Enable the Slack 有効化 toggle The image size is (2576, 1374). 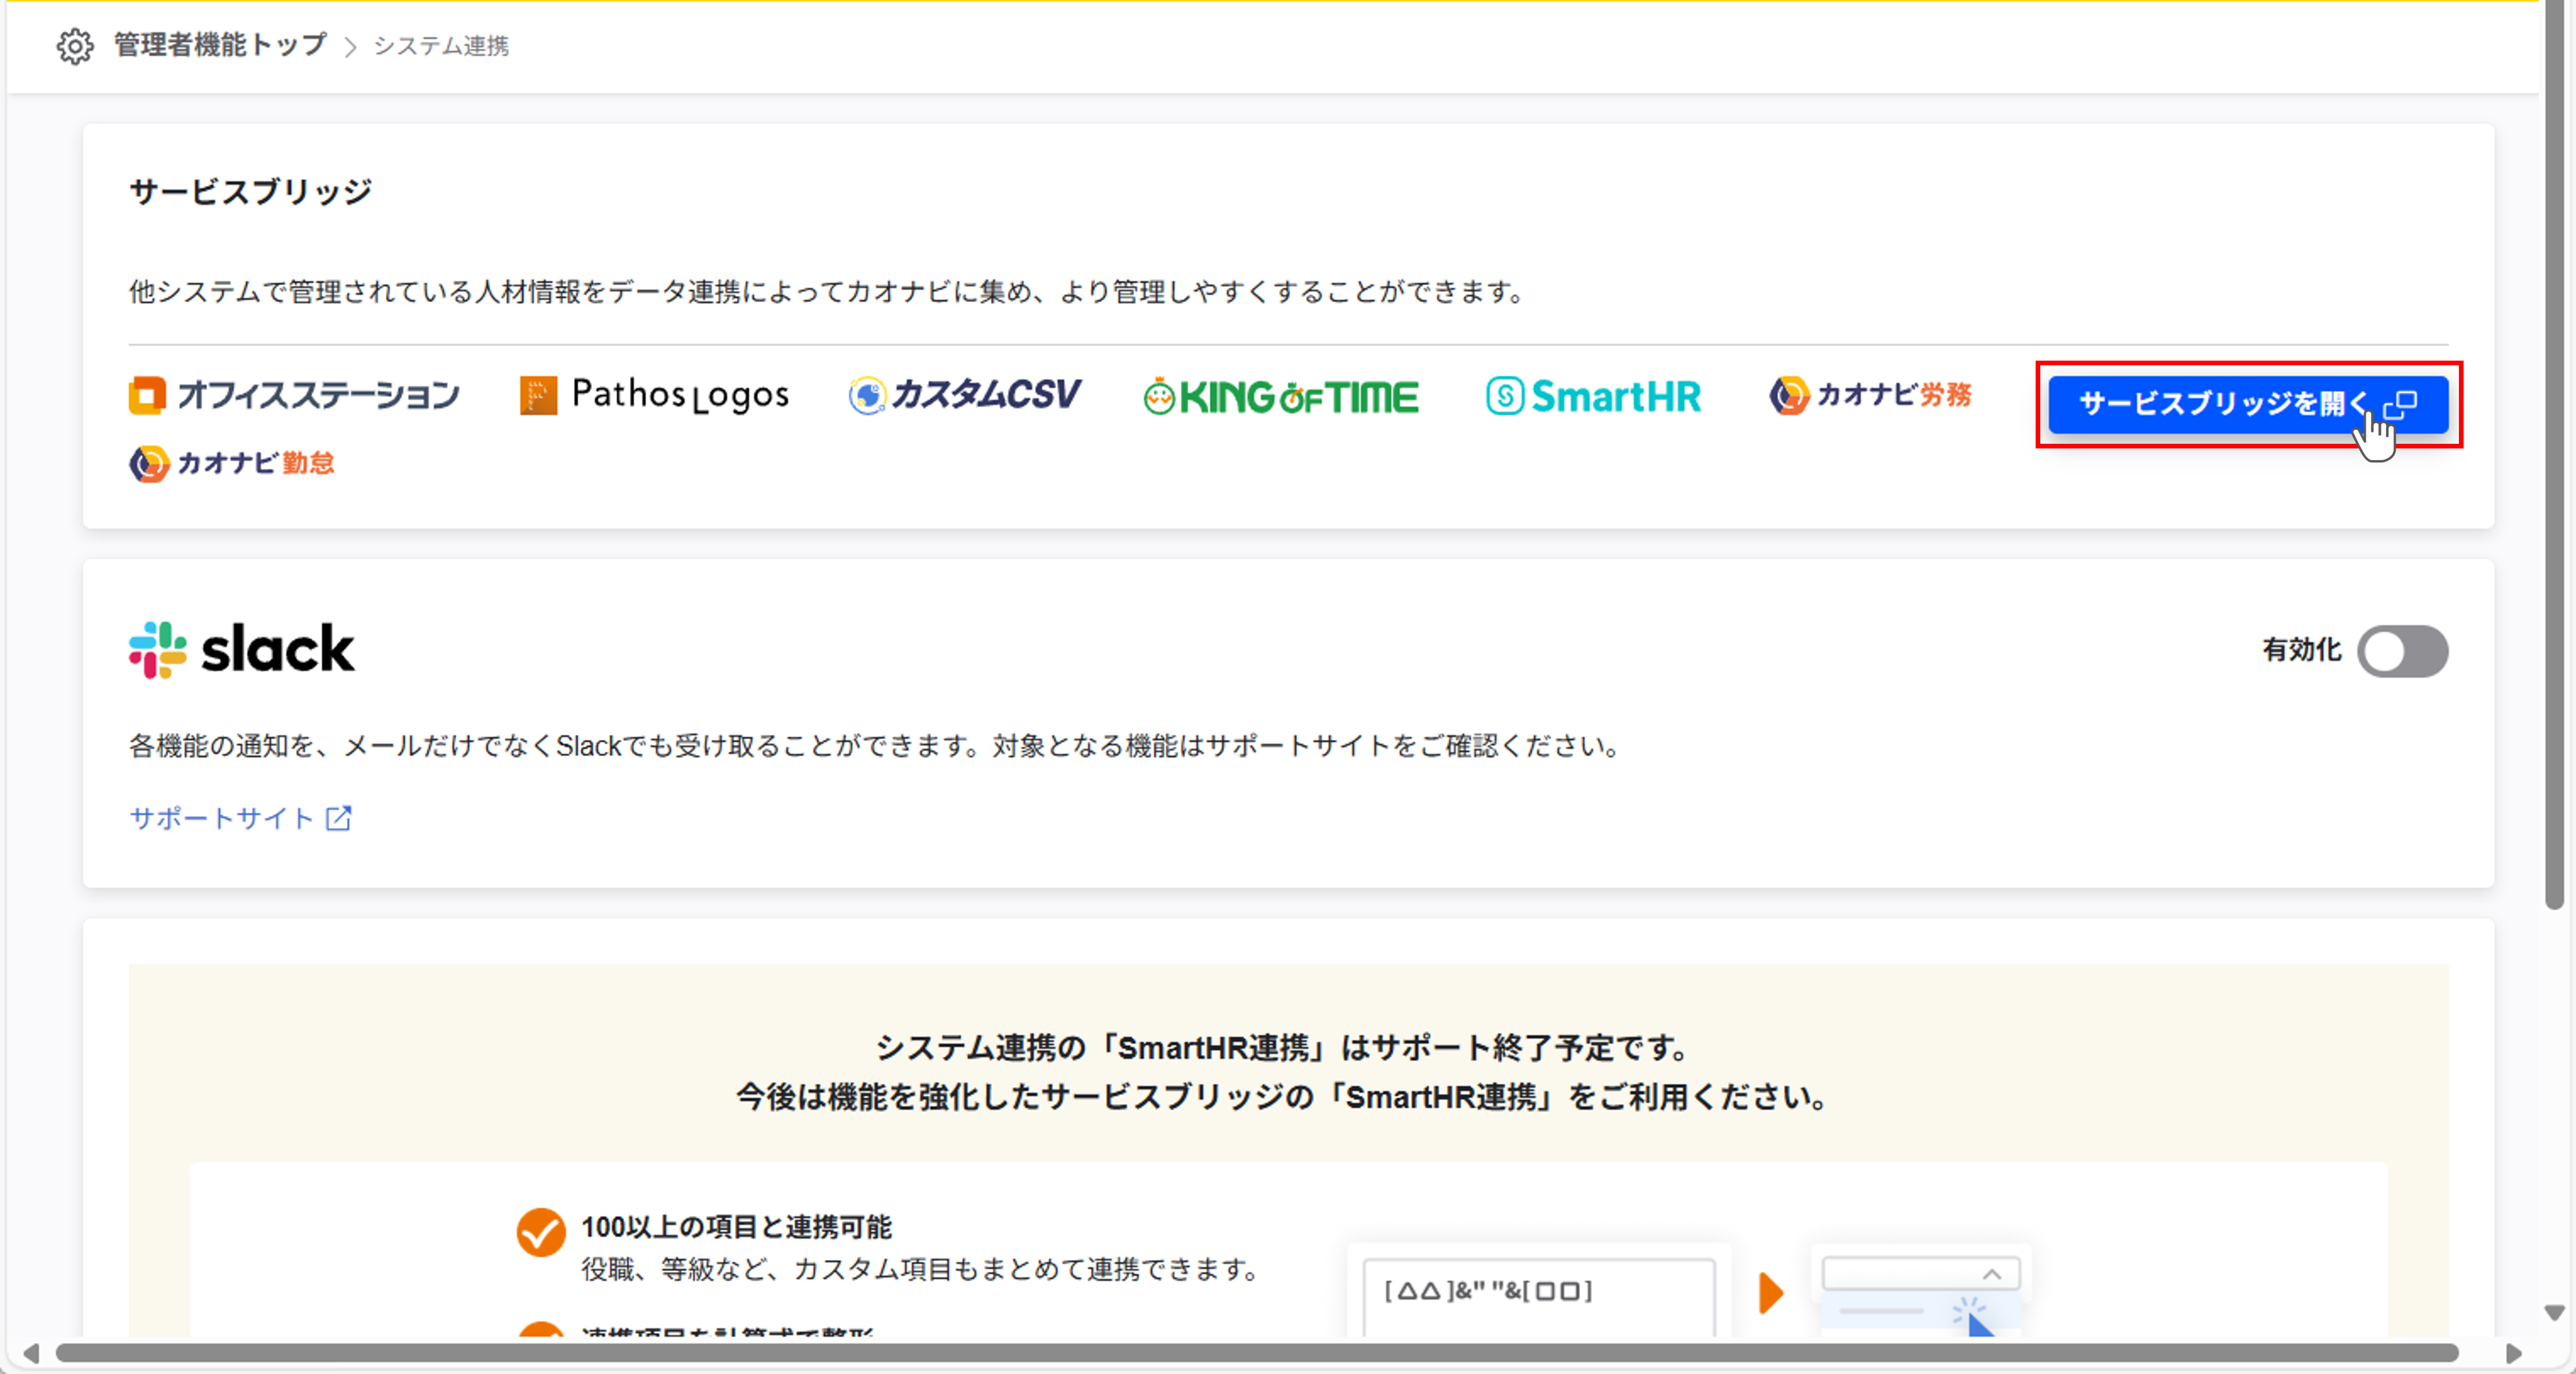[x=2403, y=651]
